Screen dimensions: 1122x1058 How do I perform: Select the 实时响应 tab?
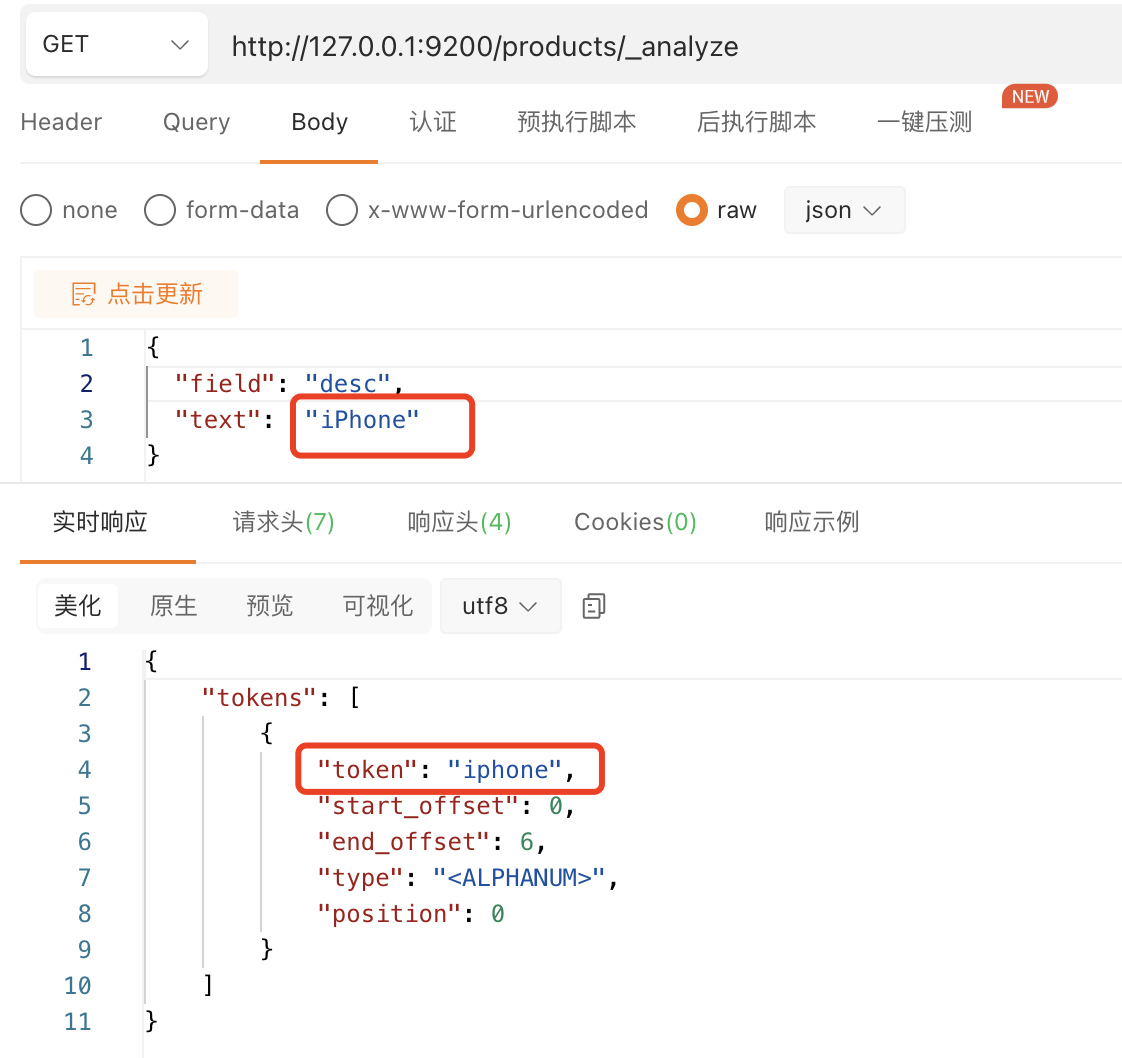[x=99, y=521]
